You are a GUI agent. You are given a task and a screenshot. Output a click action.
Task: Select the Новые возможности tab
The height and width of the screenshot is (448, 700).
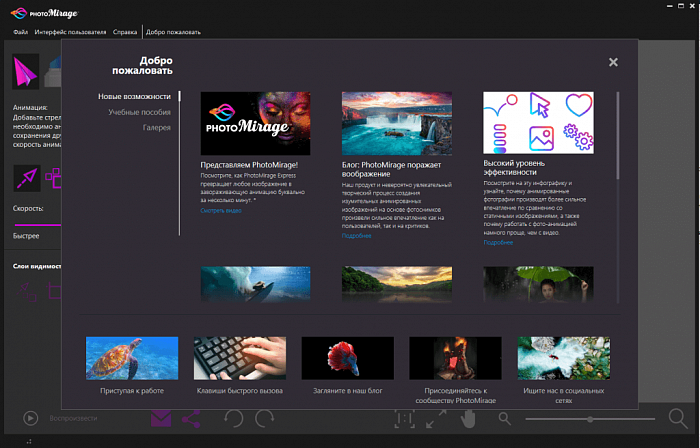point(134,96)
